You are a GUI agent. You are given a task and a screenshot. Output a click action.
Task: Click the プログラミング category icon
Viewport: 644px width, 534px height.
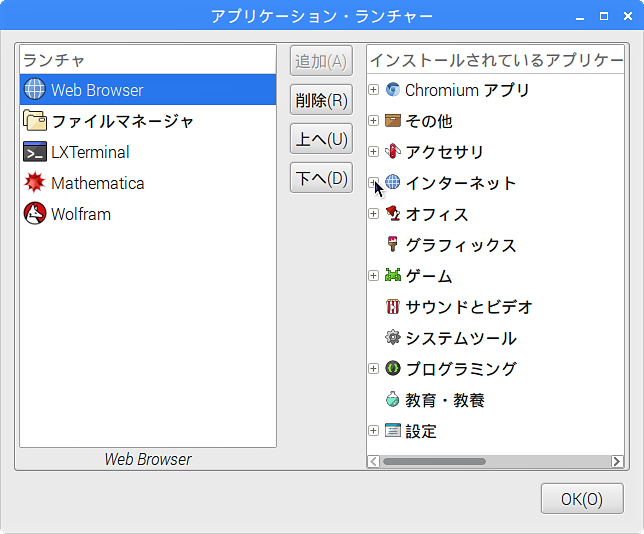tap(393, 368)
